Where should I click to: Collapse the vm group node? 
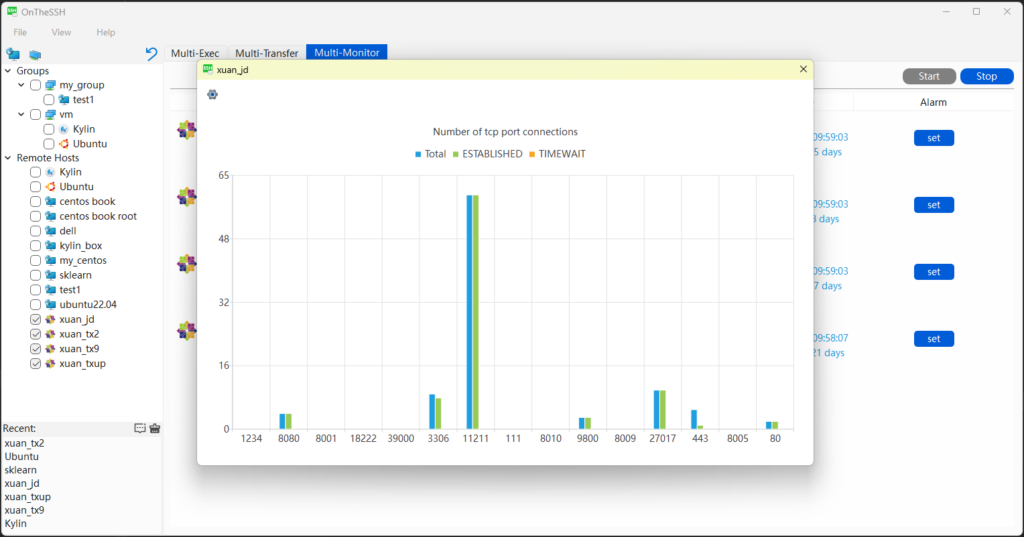[22, 114]
